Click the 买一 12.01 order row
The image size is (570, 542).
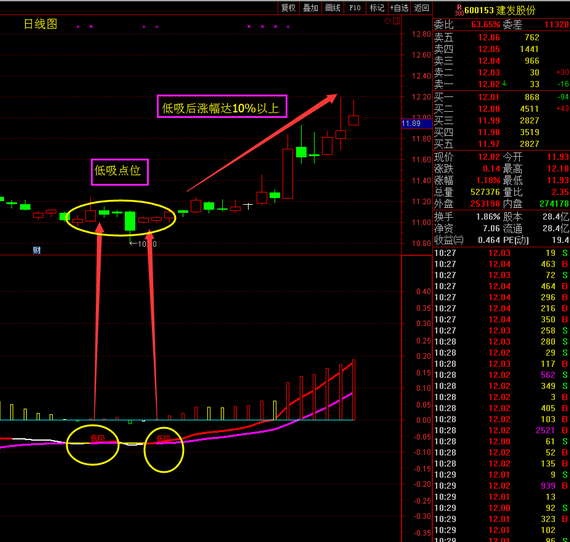(501, 97)
